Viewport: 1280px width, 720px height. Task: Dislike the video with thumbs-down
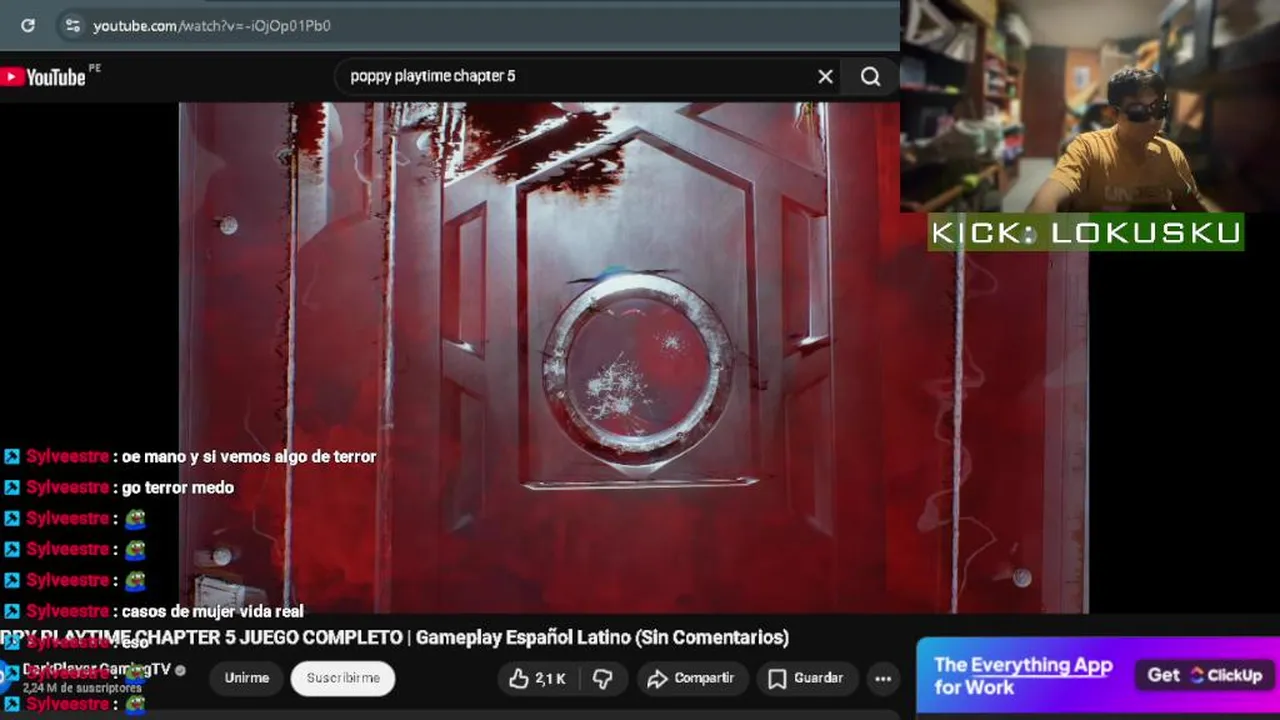(x=603, y=679)
